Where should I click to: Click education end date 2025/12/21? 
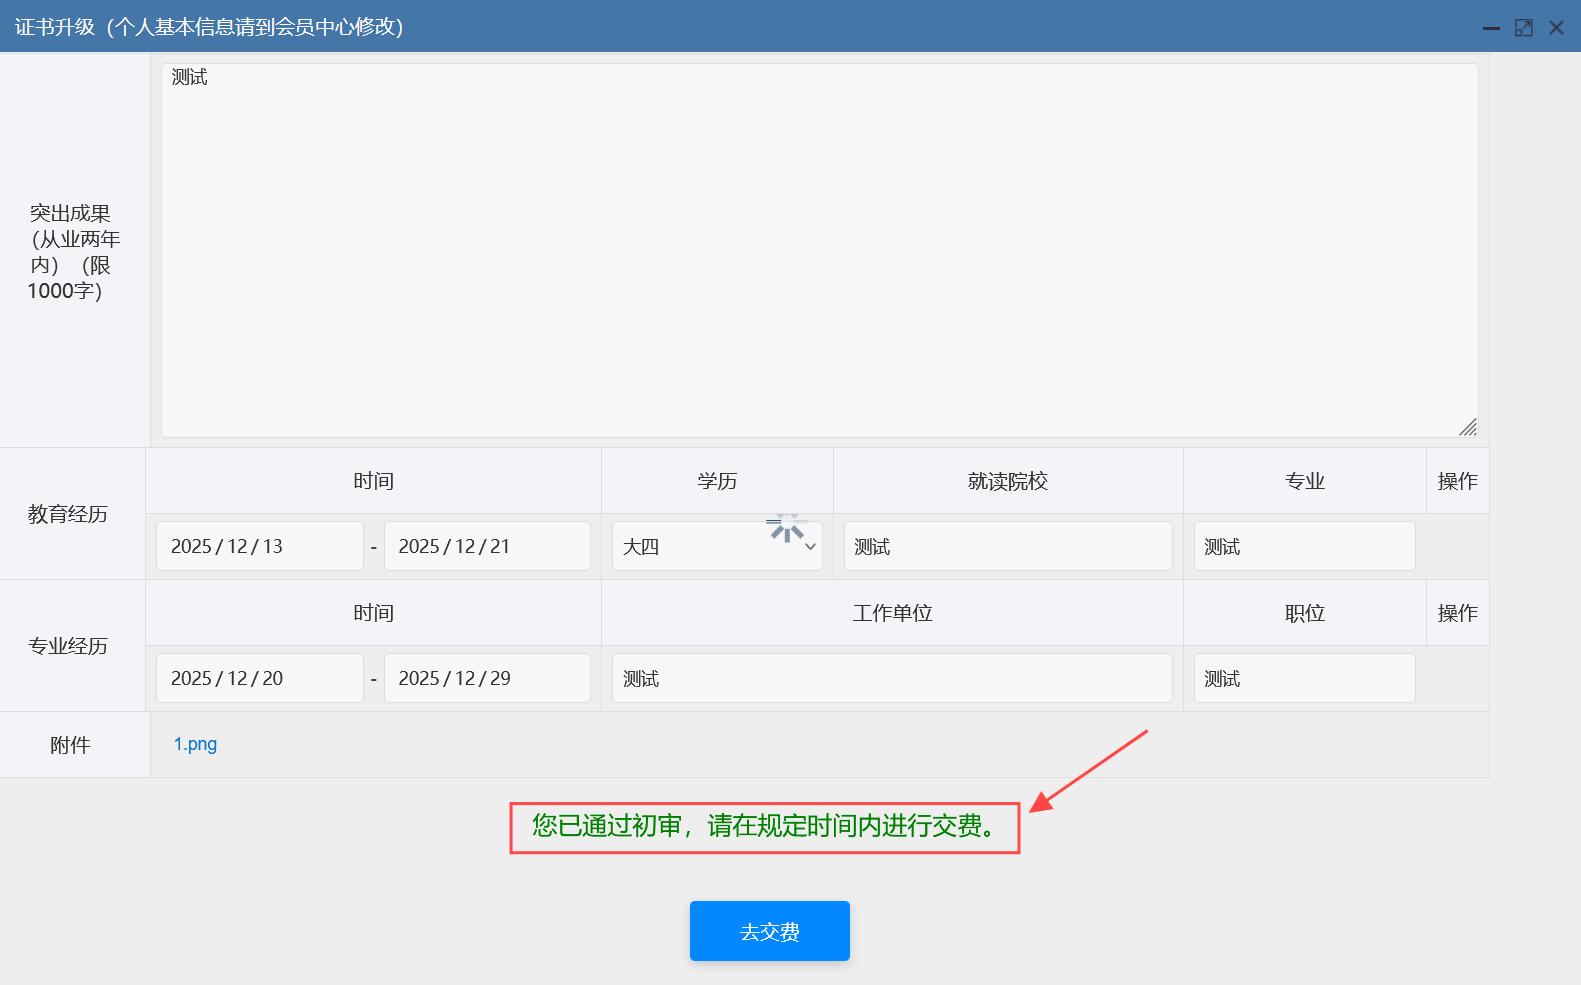(487, 546)
